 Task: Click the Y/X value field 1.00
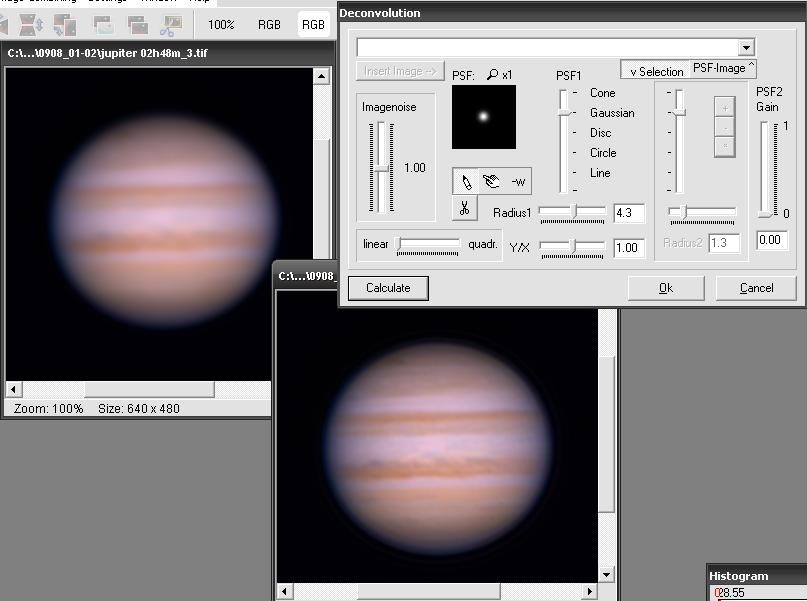pos(629,248)
